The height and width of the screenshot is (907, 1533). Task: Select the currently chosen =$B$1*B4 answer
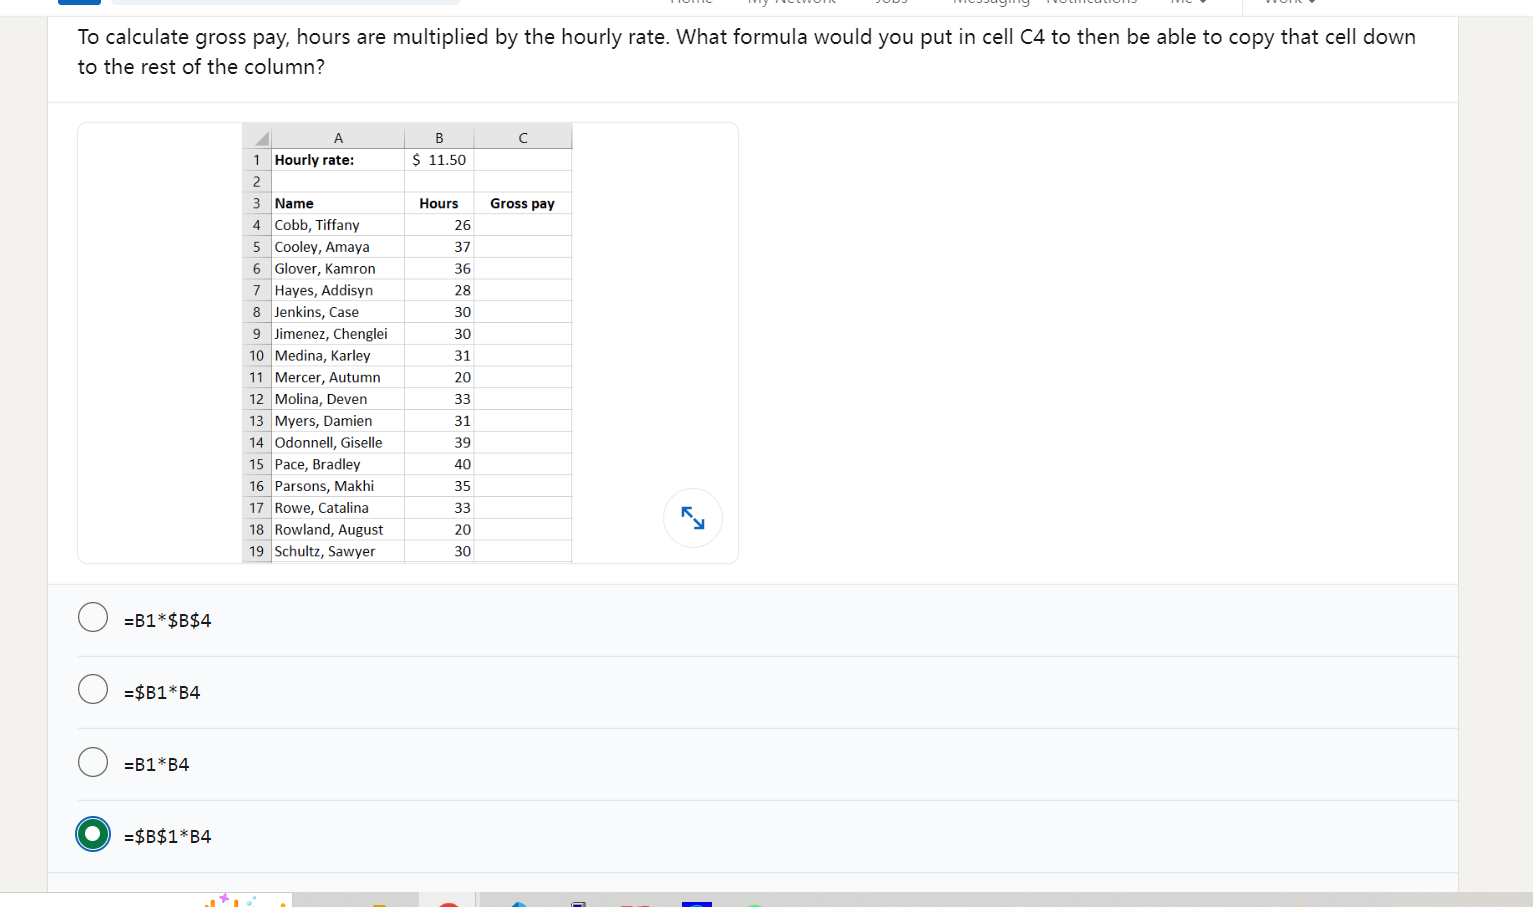[93, 833]
